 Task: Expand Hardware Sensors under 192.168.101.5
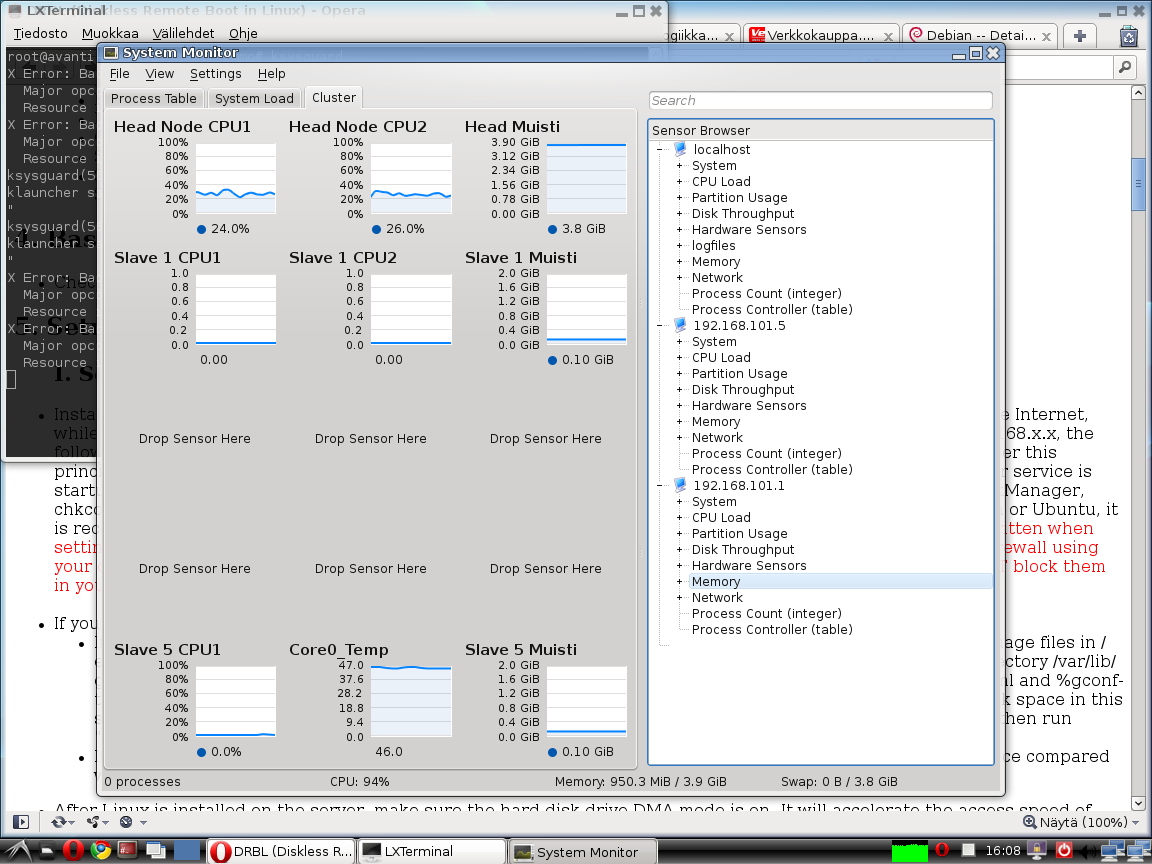(x=680, y=406)
